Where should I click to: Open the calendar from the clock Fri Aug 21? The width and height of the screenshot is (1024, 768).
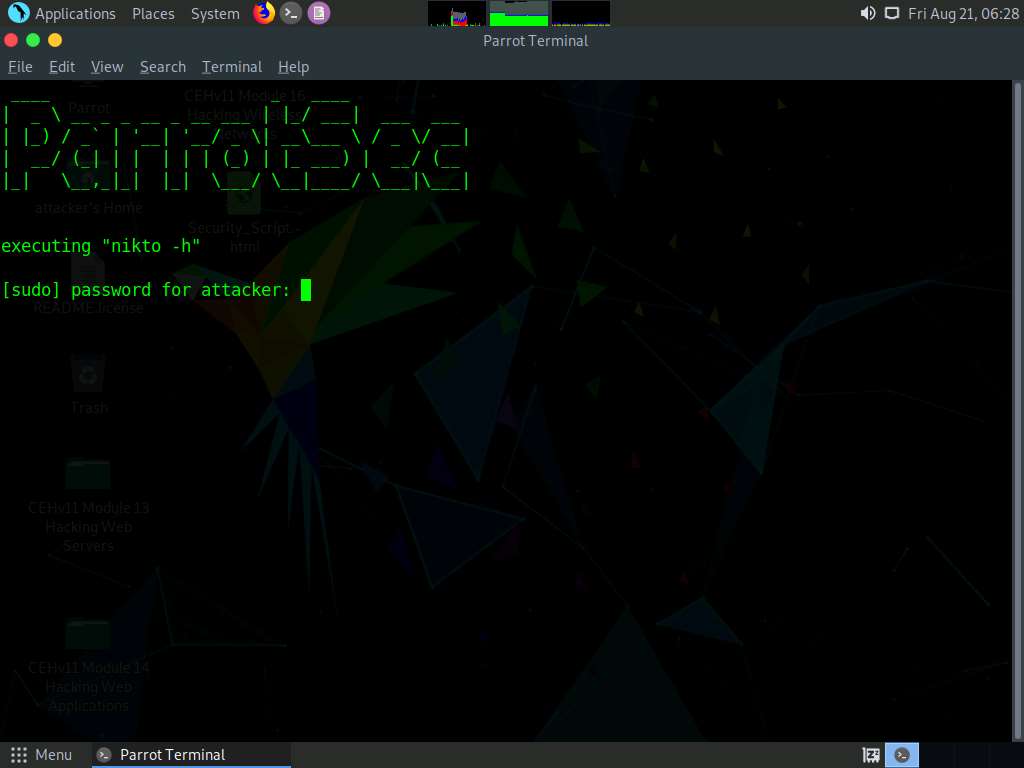pyautogui.click(x=963, y=14)
